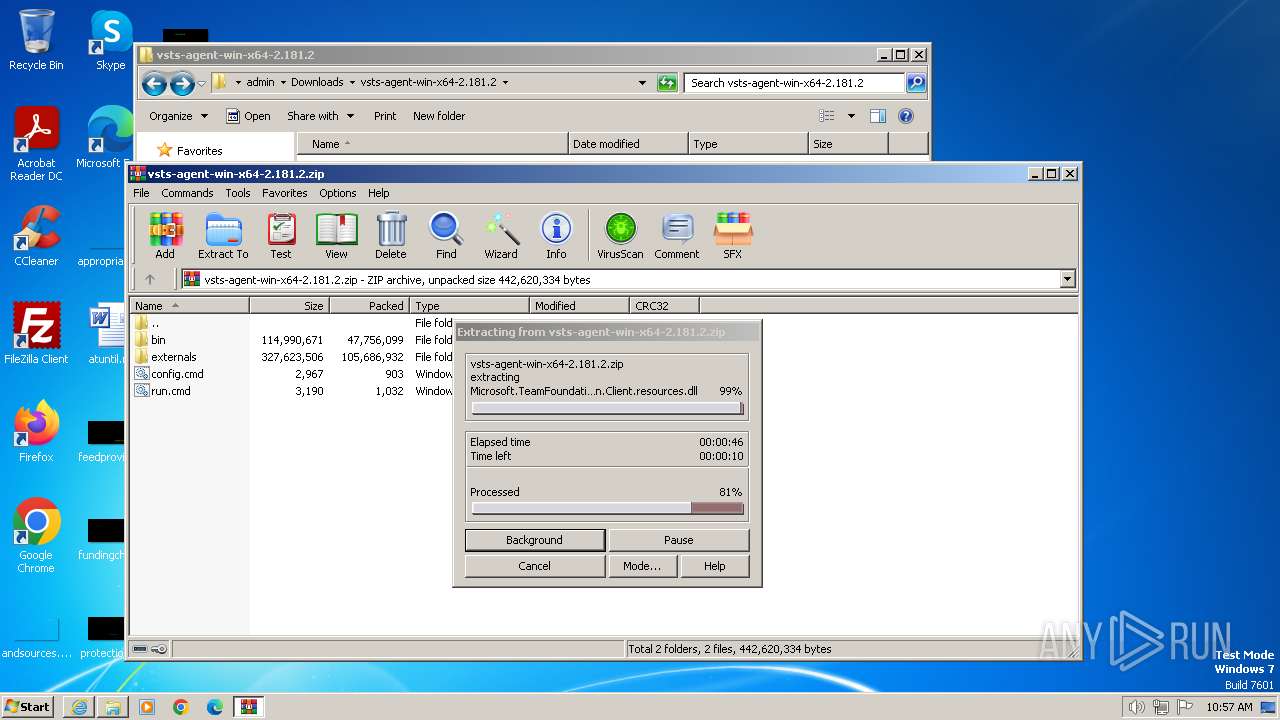Click the WinRAR taskbar button
Image resolution: width=1280 pixels, height=720 pixels.
coord(248,706)
